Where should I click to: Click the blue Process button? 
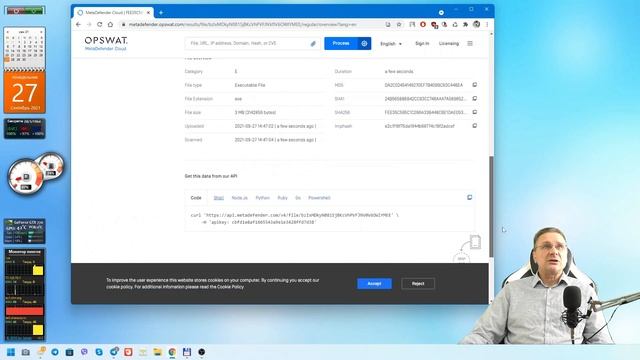click(x=341, y=43)
